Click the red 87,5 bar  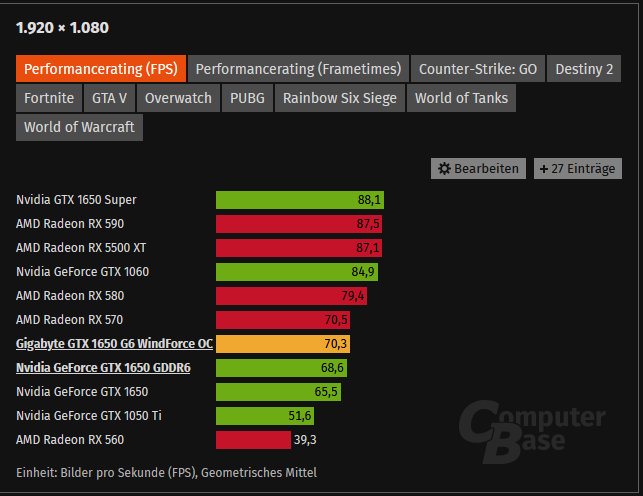[x=299, y=224]
